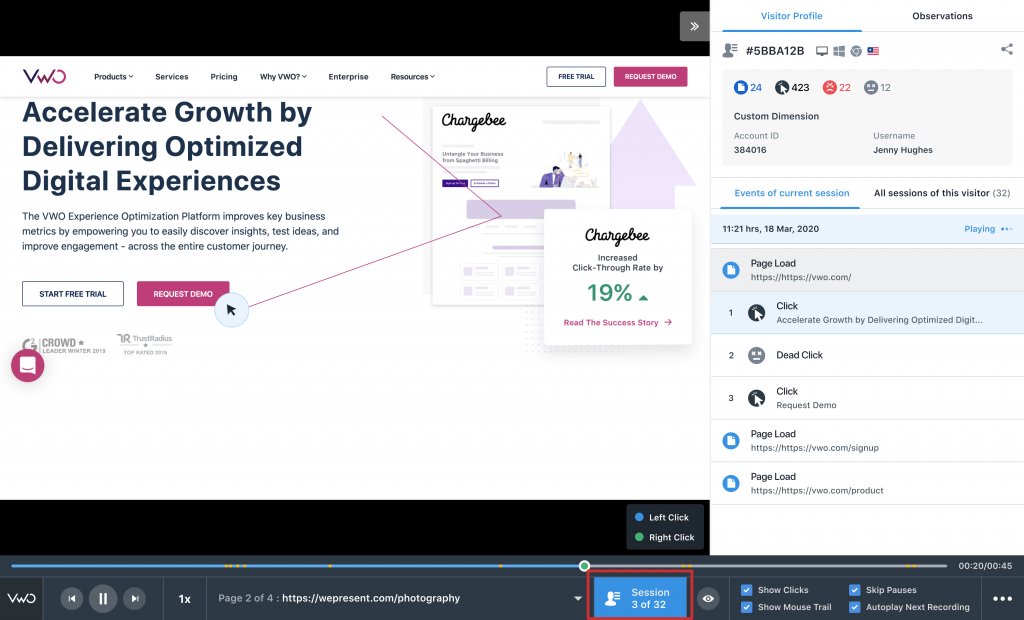Change playback speed 1x

[x=185, y=598]
